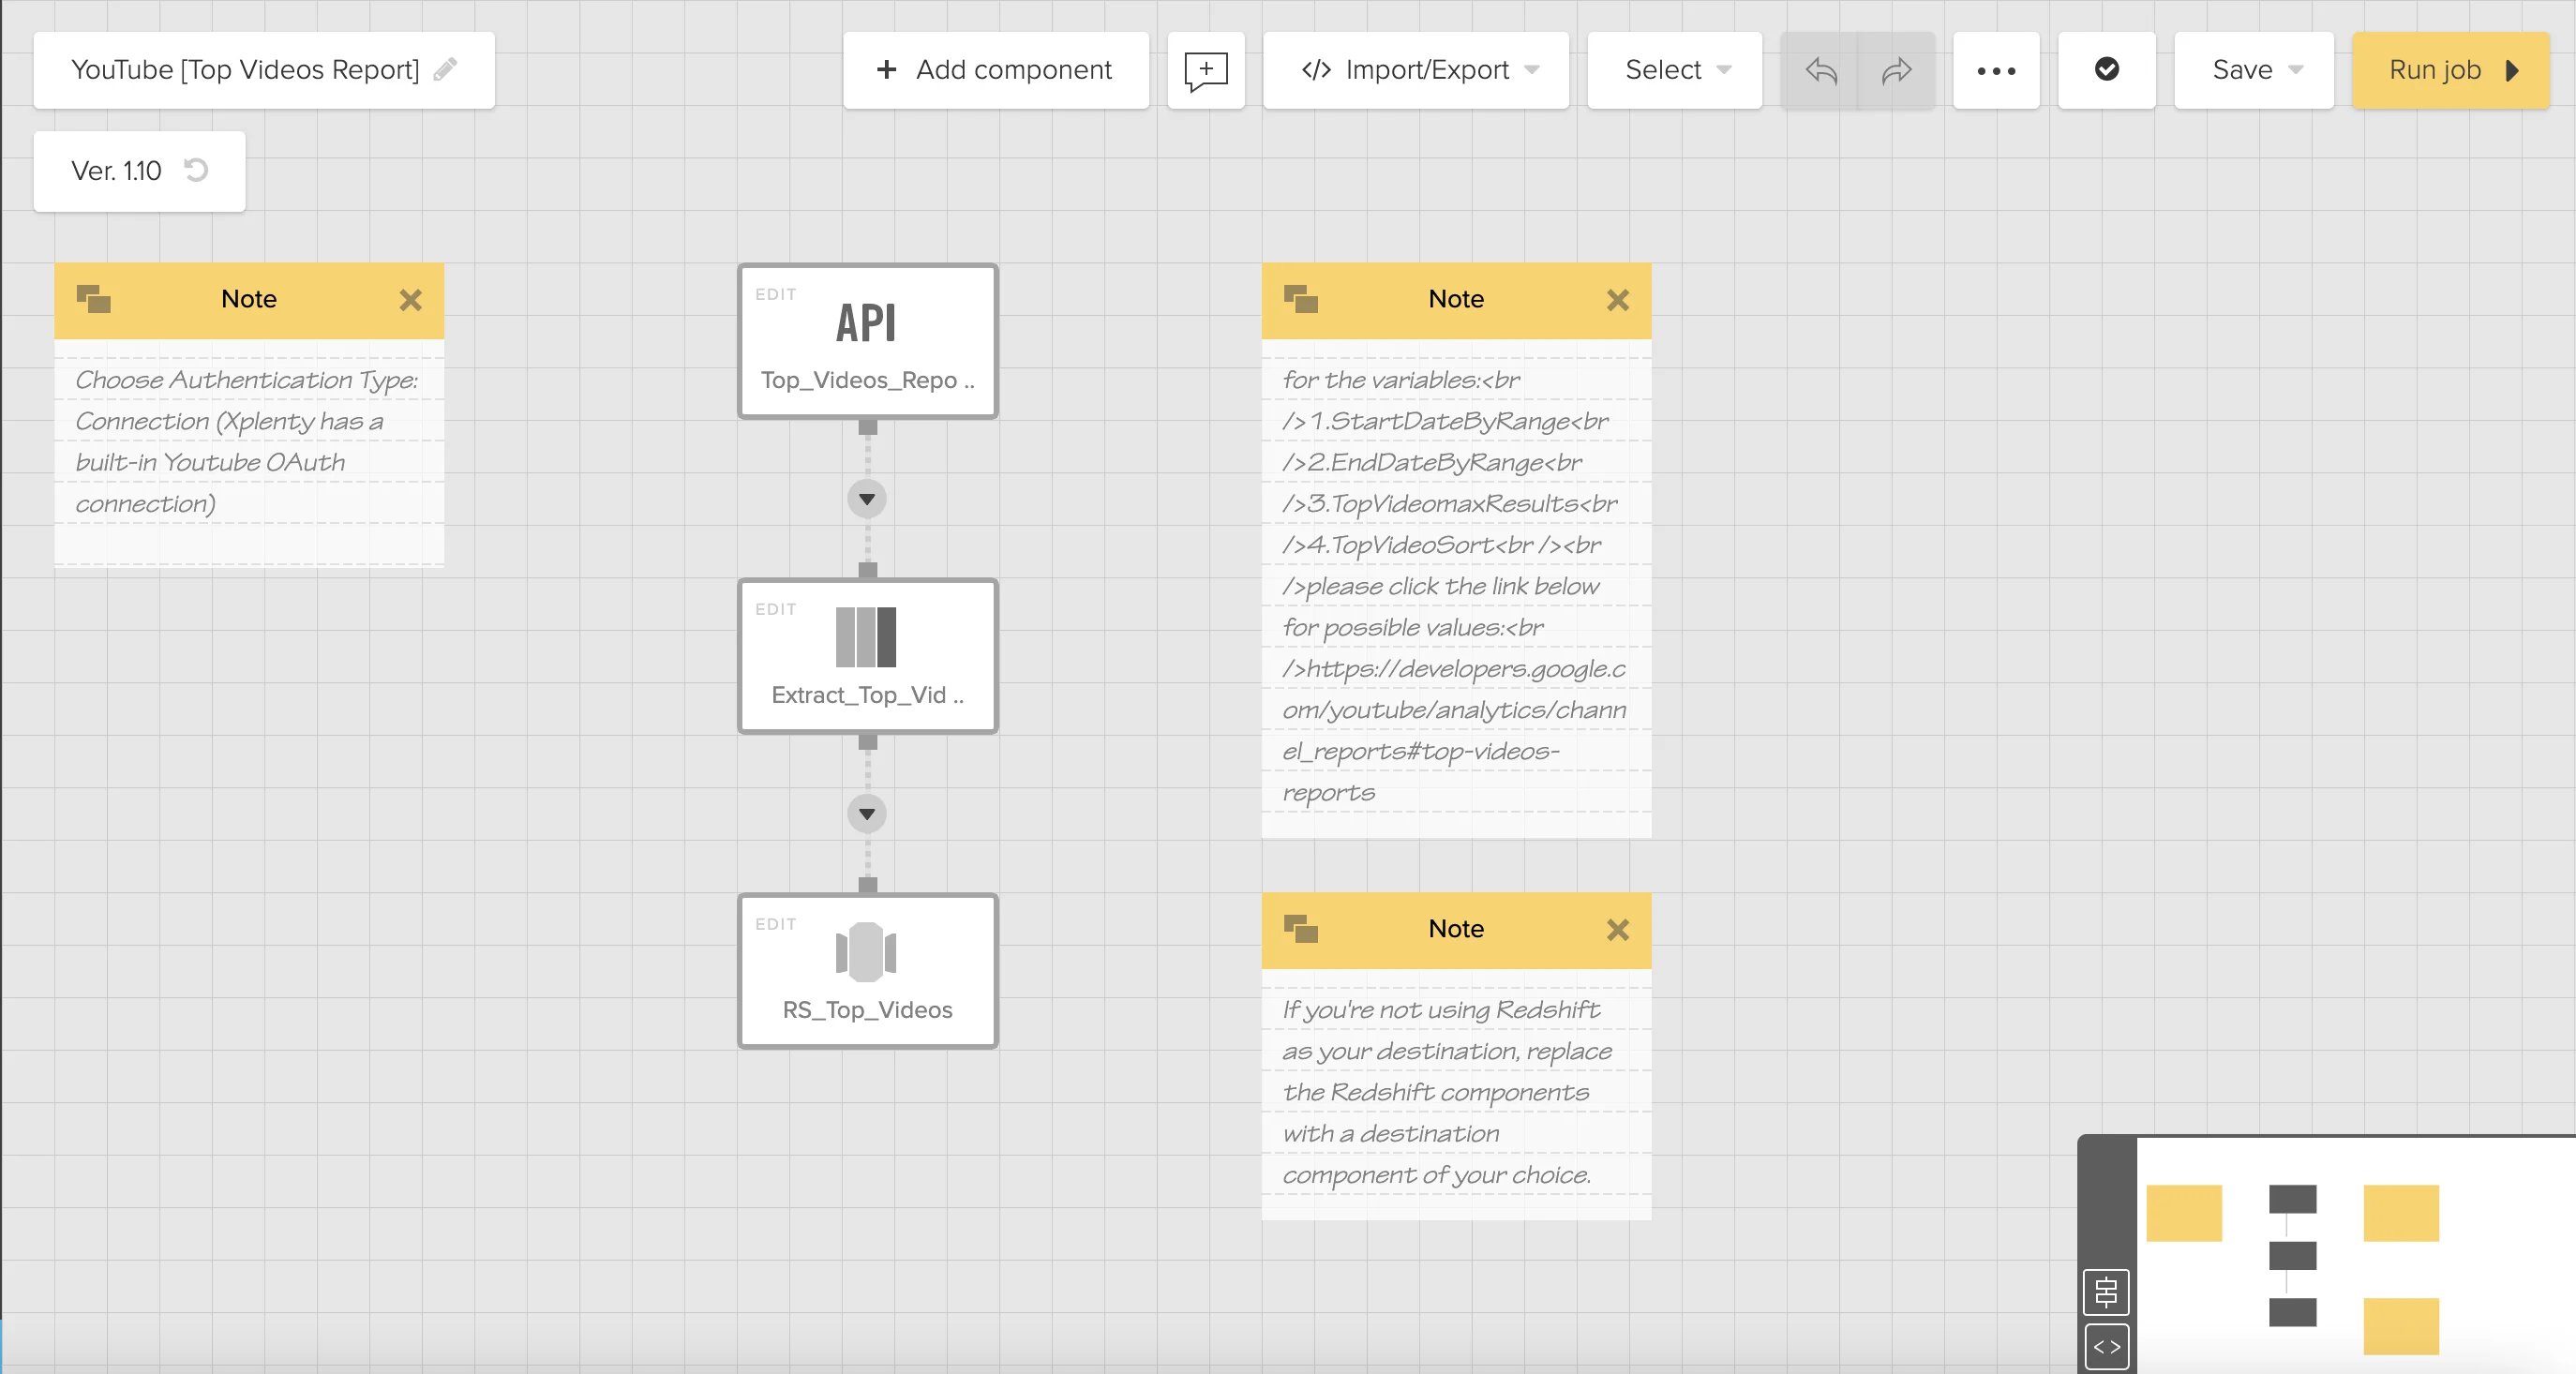Click the YouTube [Top Videos Report] title
The image size is (2576, 1374).
245,70
